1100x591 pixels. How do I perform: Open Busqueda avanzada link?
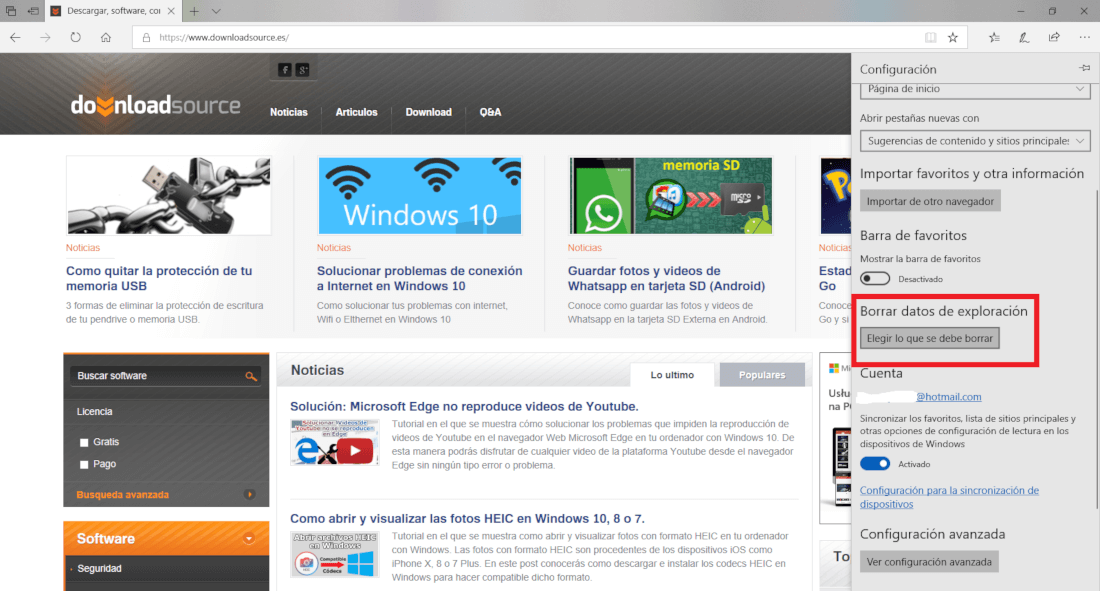pos(123,495)
